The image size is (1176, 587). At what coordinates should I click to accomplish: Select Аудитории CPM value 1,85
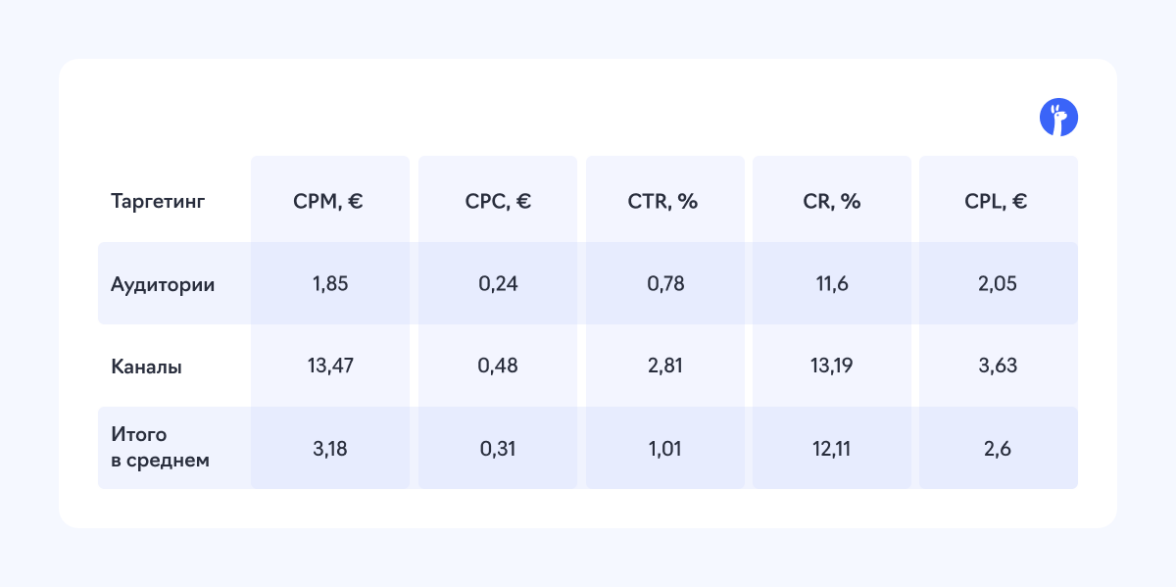pos(330,284)
